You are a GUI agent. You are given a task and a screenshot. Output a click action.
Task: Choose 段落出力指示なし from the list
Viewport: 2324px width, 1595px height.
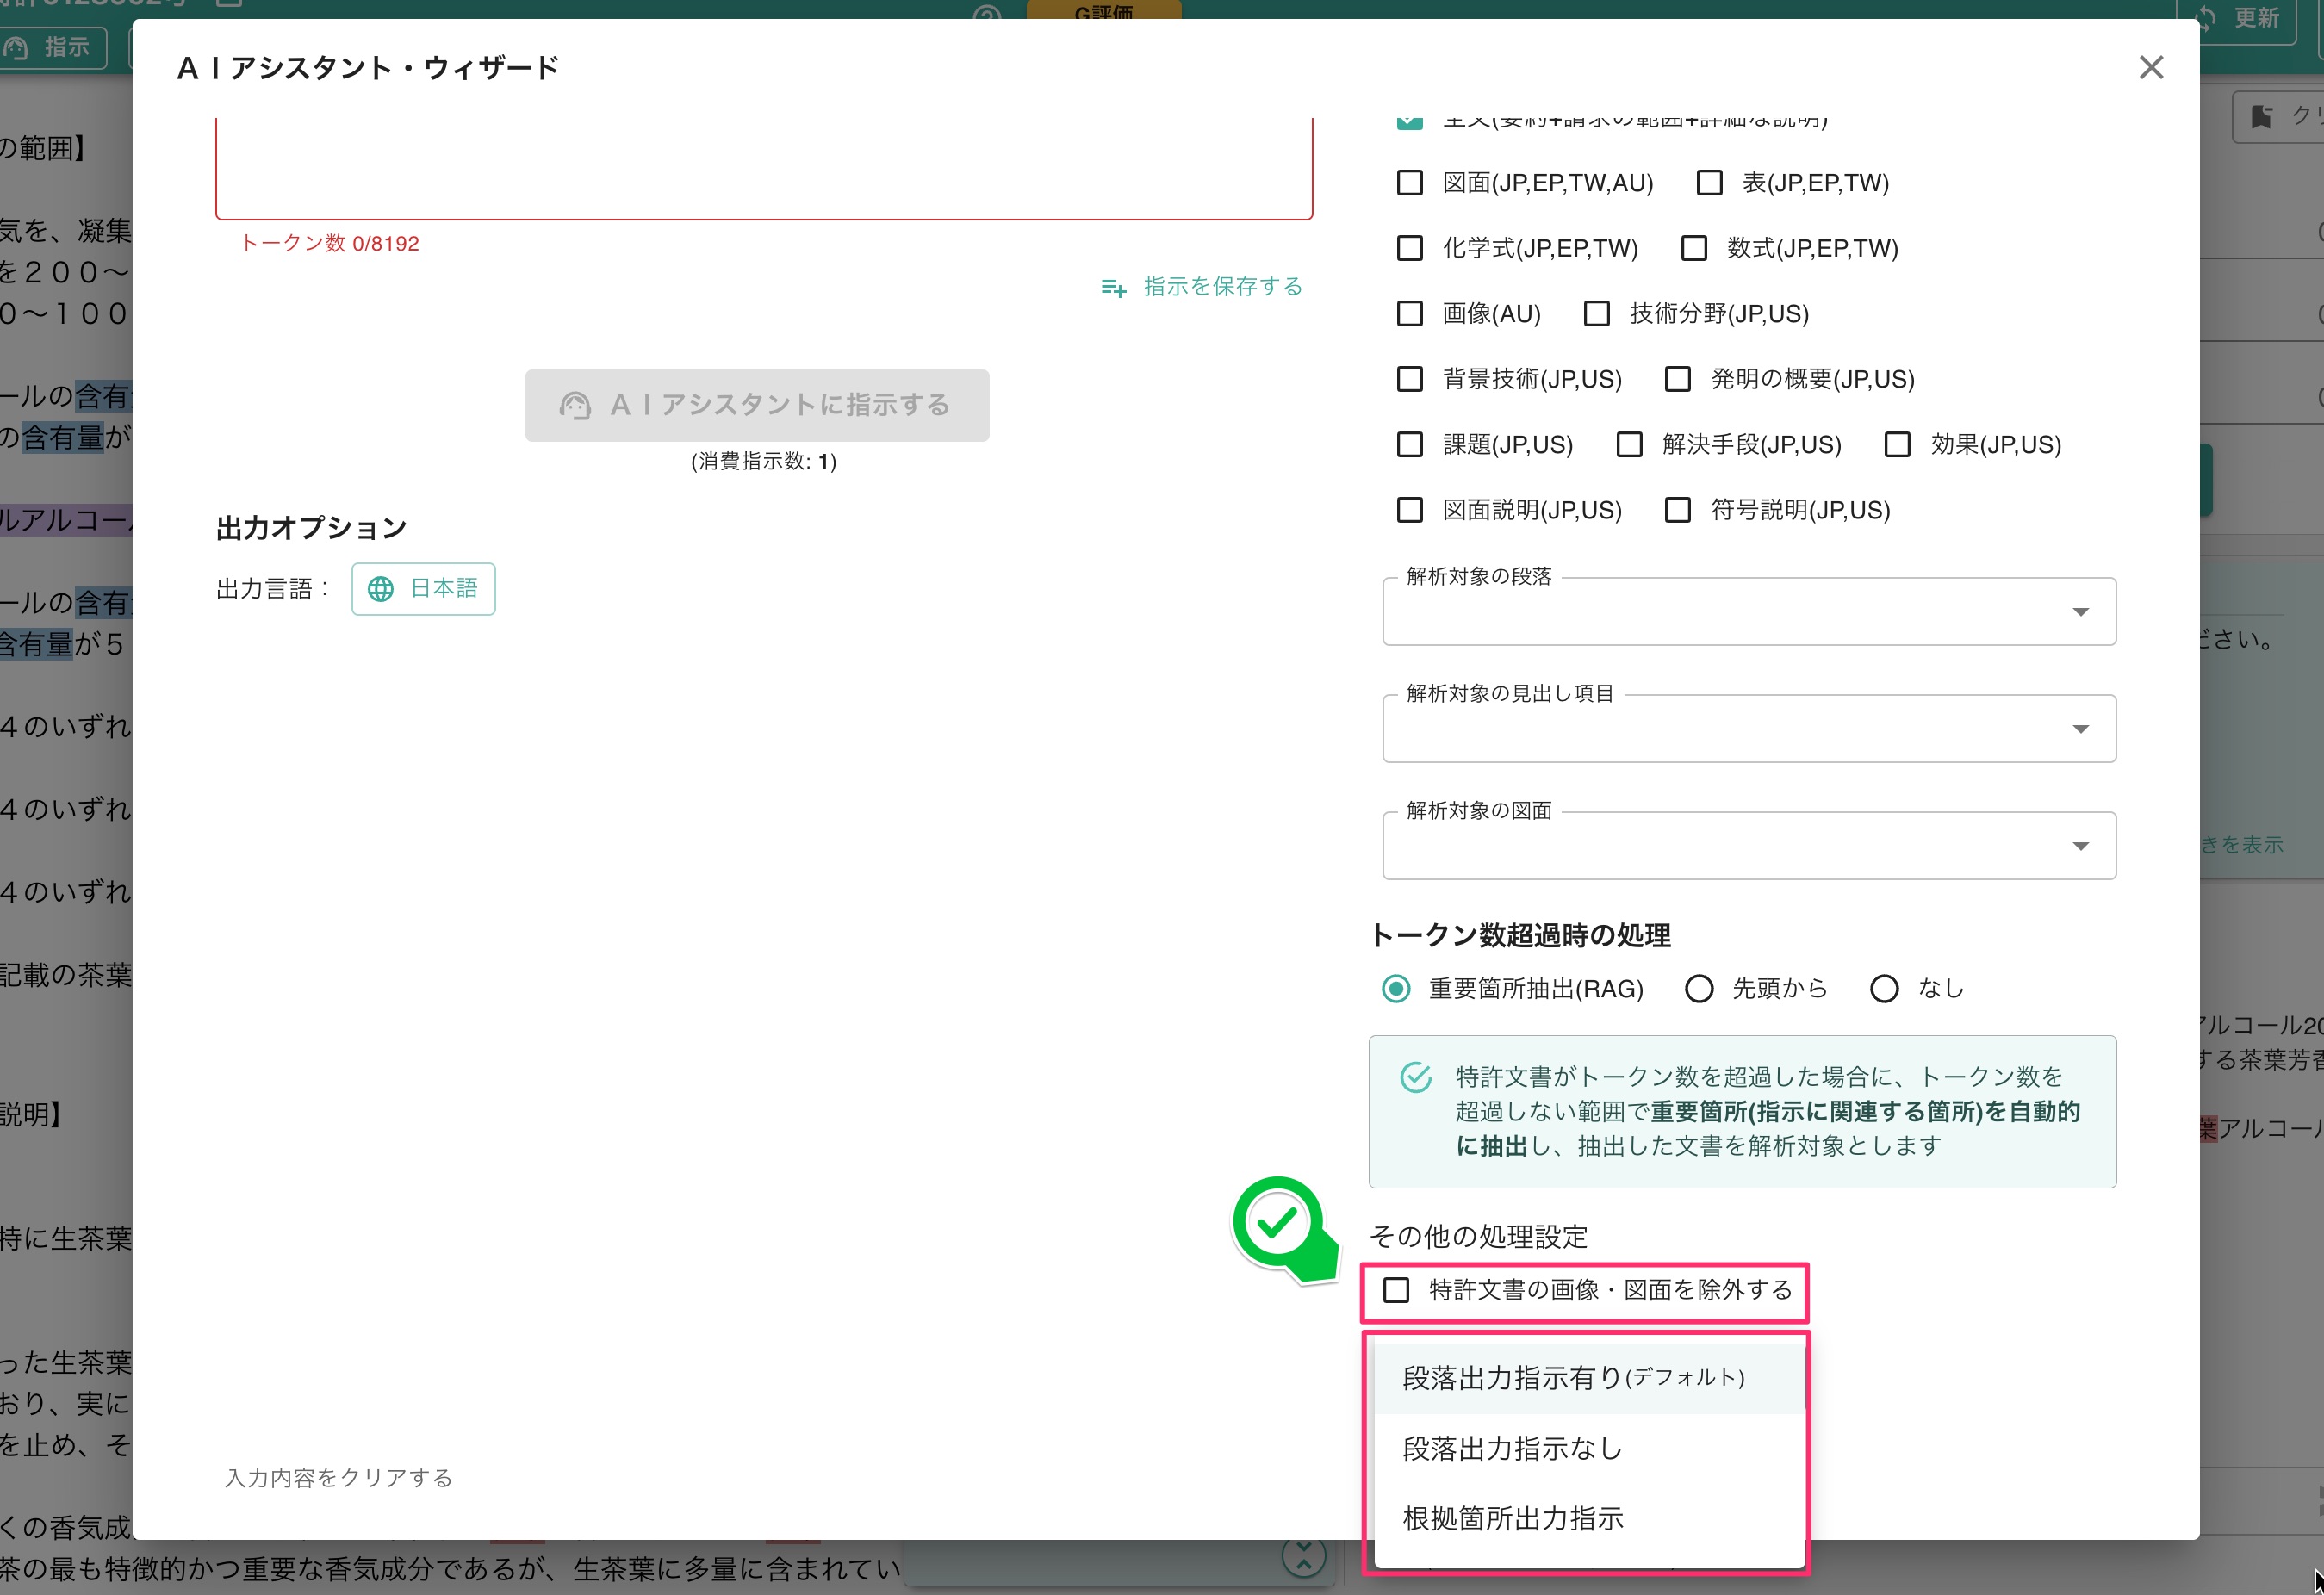coord(1589,1449)
